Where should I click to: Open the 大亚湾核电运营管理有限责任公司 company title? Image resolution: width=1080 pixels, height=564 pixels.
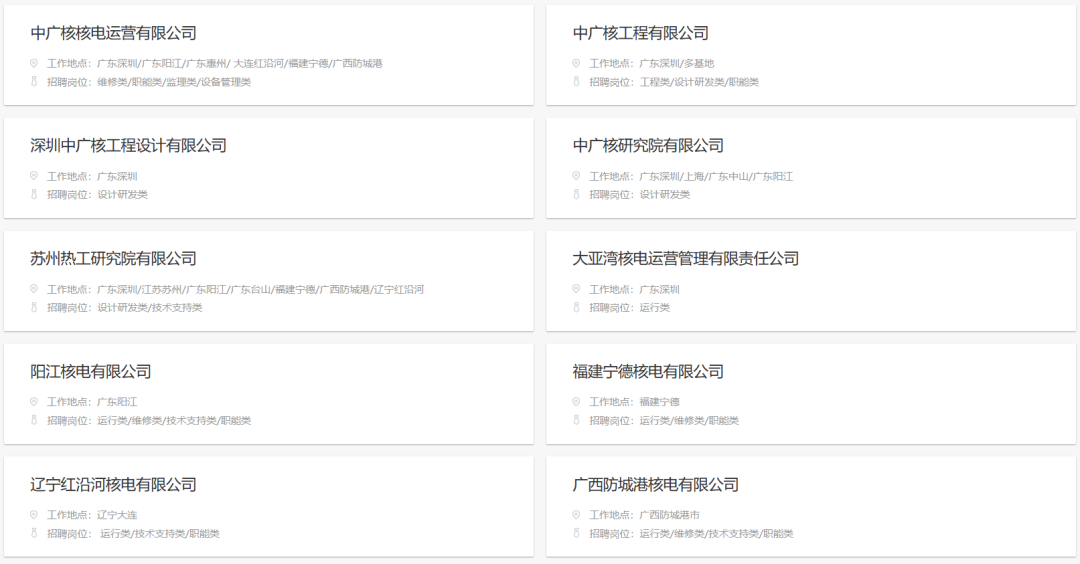click(686, 259)
